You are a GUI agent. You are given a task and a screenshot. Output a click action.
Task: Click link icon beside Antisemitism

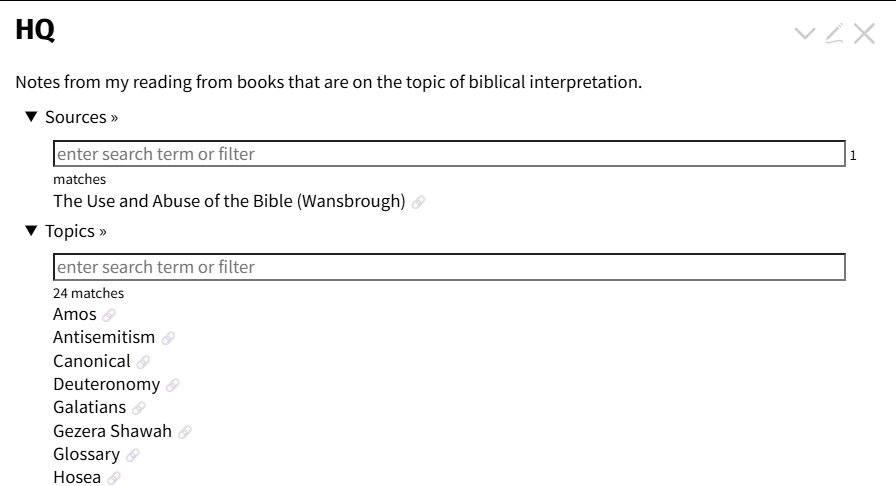tap(168, 338)
